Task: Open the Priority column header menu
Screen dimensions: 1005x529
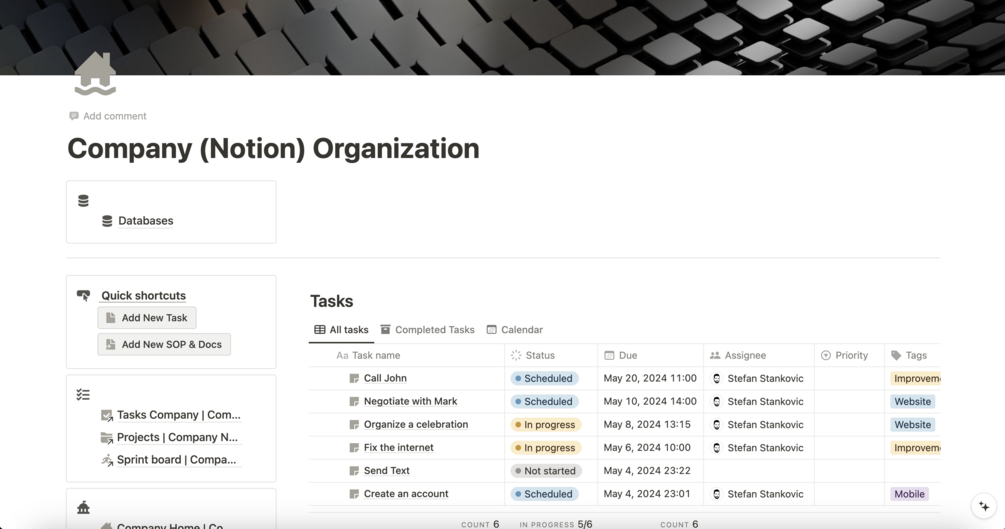Action: click(849, 355)
